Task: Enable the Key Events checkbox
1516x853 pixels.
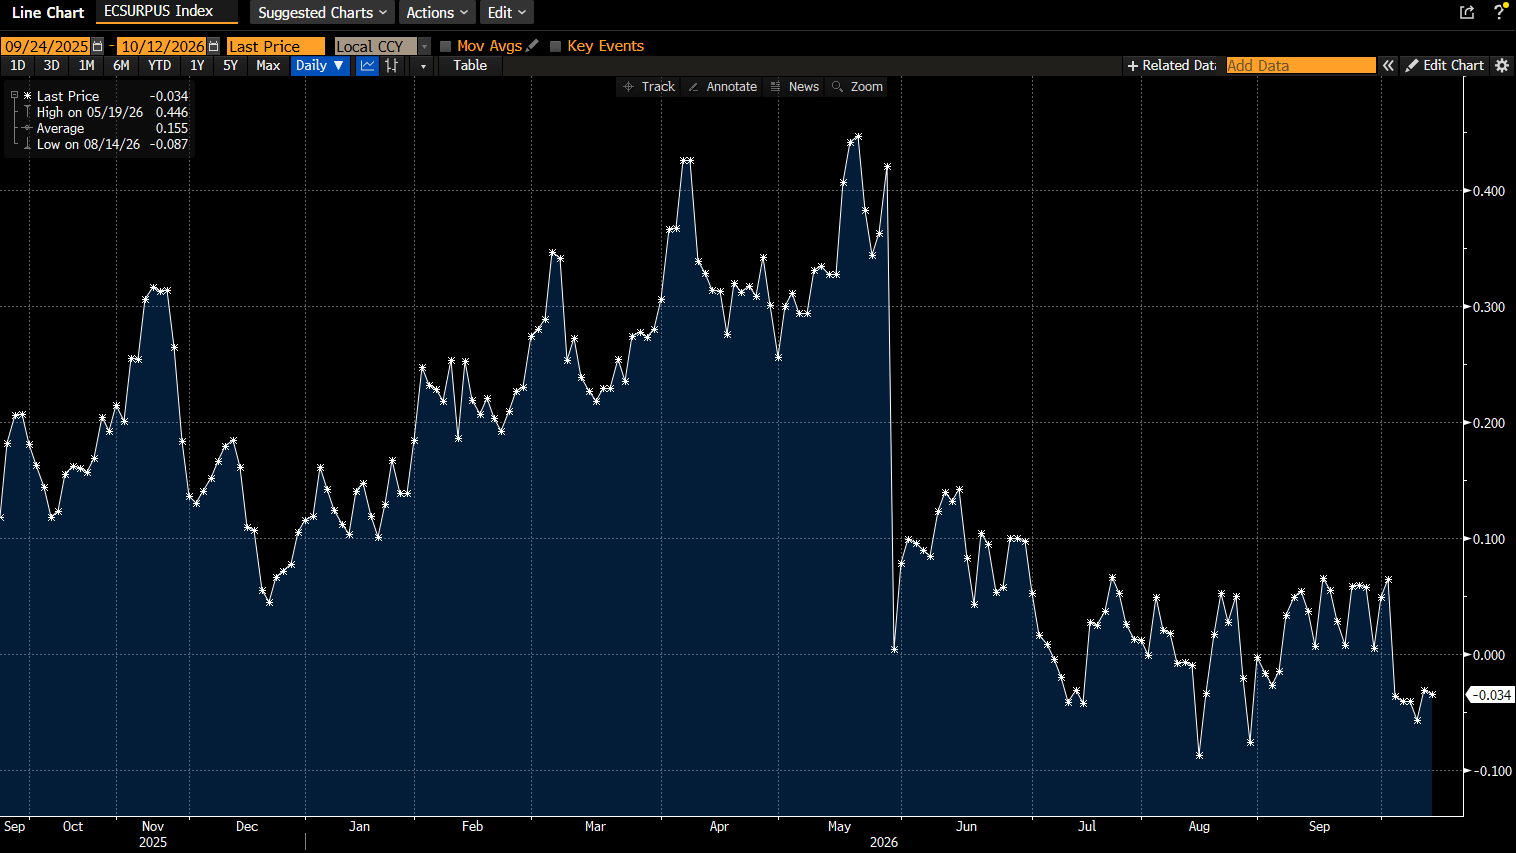Action: click(556, 46)
